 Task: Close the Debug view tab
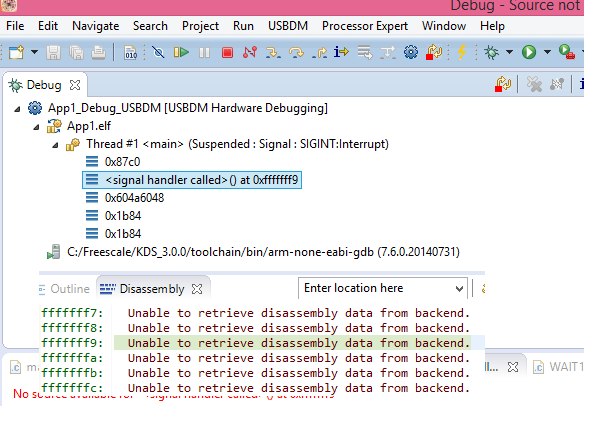click(75, 85)
